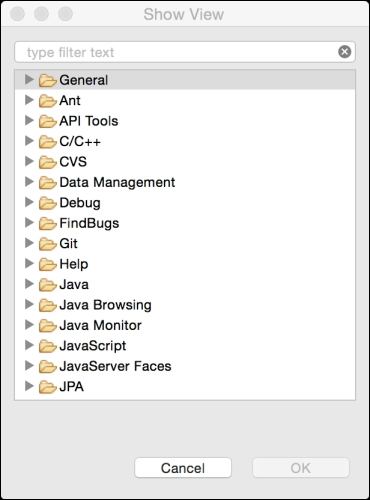Expand the API Tools category arrow
Screen dimensions: 370x500
tap(29, 120)
